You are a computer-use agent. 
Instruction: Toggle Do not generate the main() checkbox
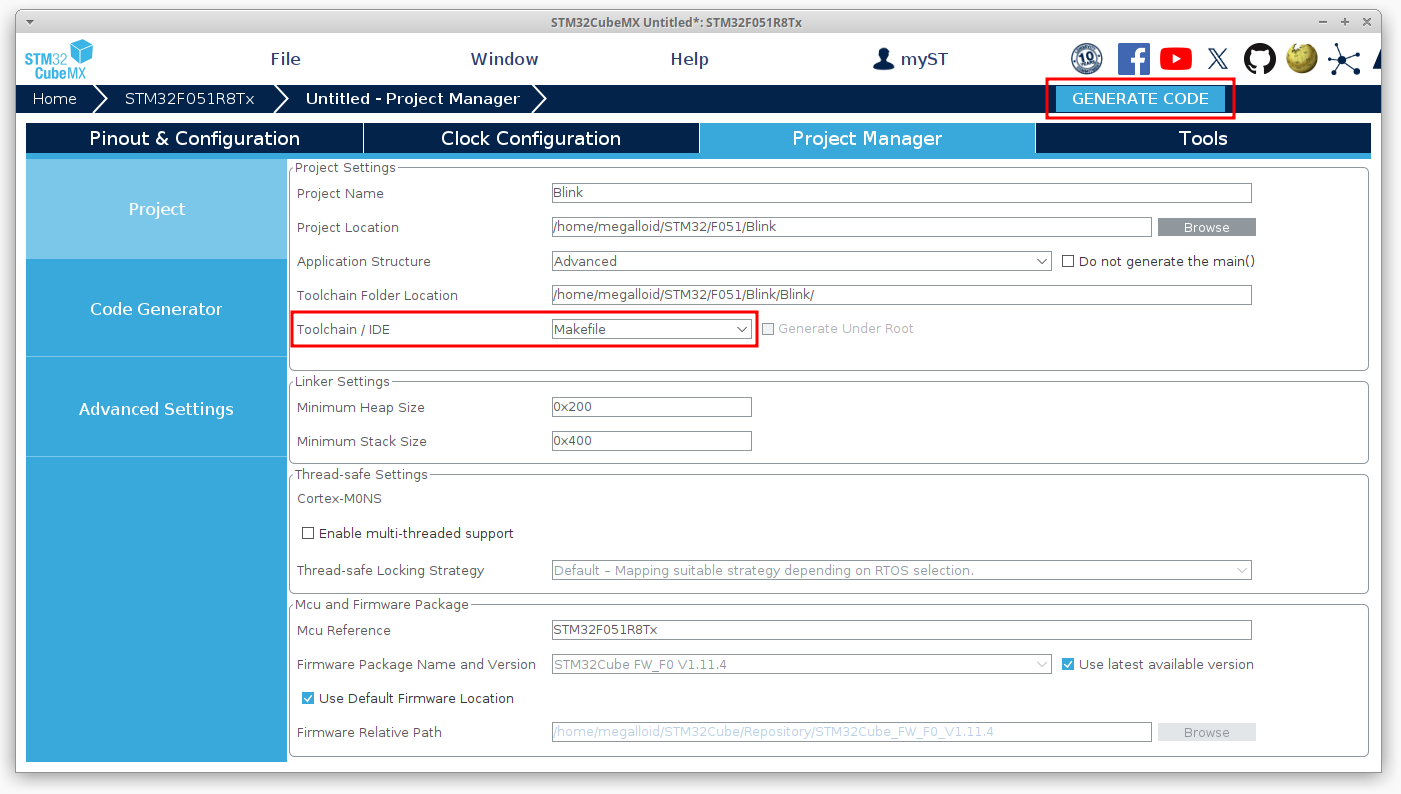[1068, 261]
